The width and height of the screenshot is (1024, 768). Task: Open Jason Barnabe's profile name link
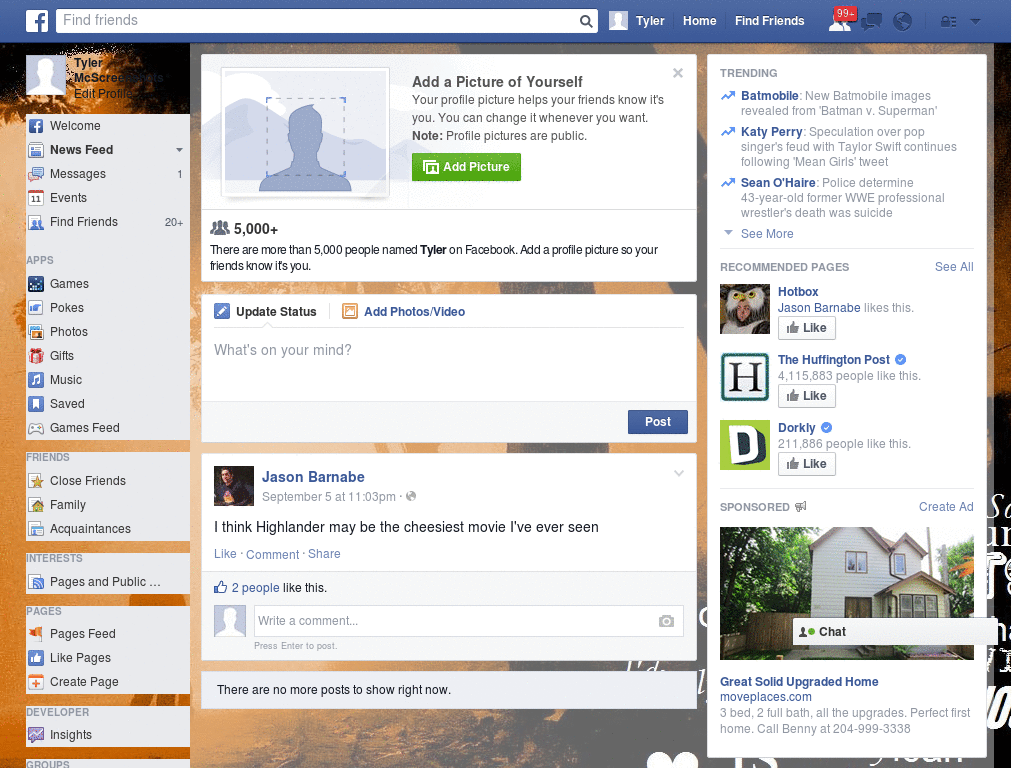pyautogui.click(x=313, y=477)
